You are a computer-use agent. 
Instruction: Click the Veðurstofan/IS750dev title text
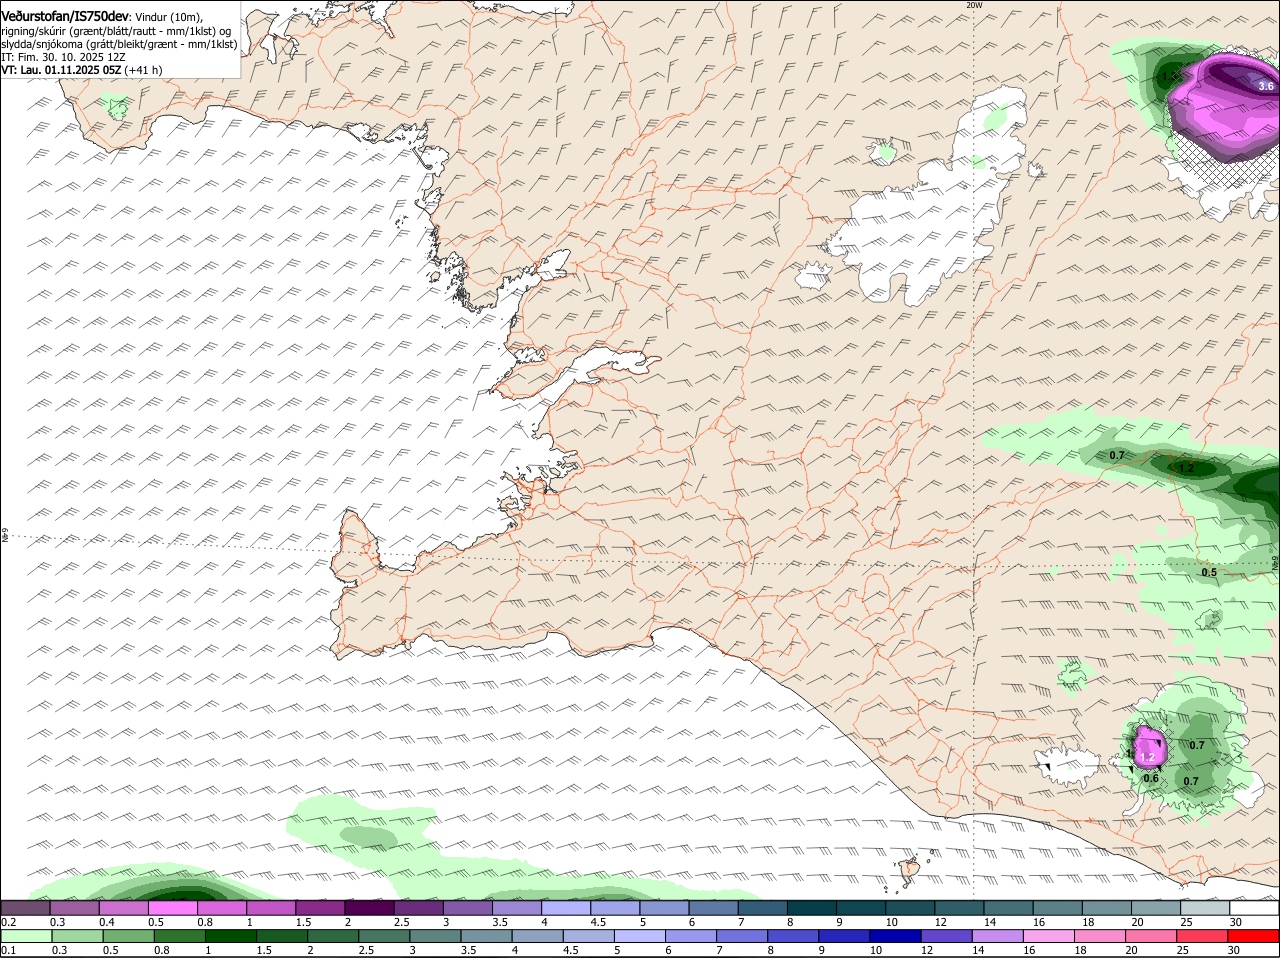coord(64,16)
